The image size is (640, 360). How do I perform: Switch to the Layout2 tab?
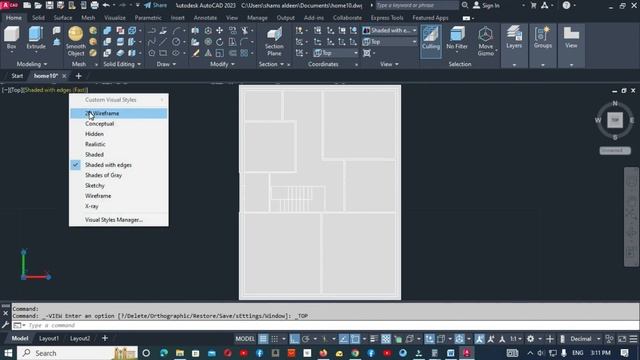pyautogui.click(x=80, y=338)
